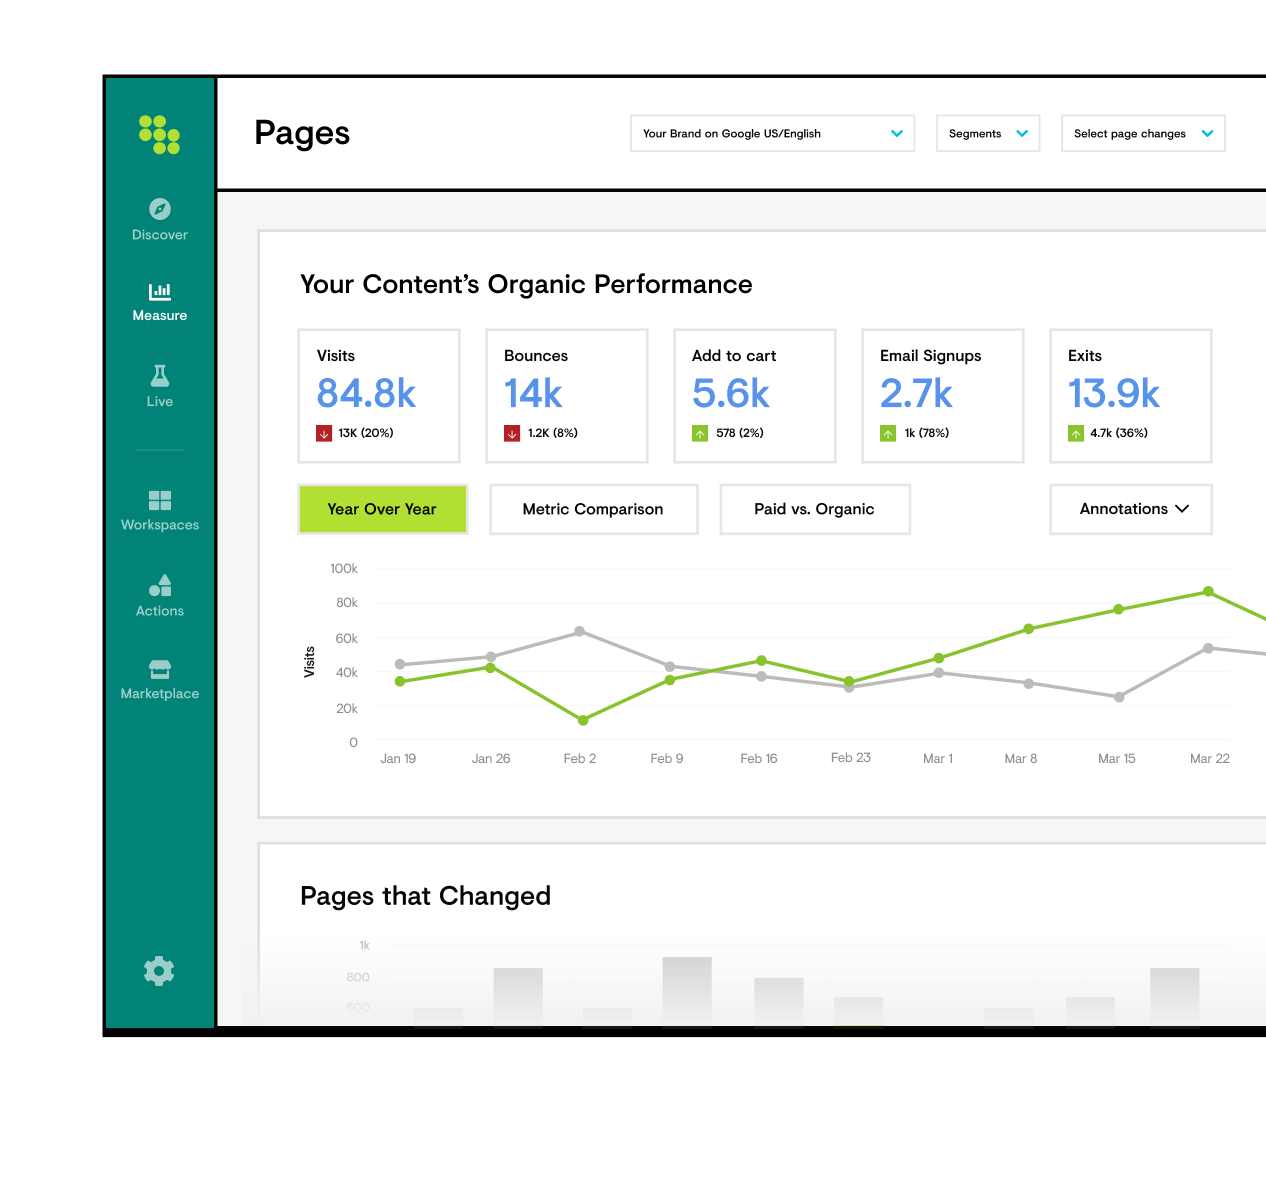Viewport: 1266px width, 1182px height.
Task: Click gray data point at Feb 2
Action: [x=579, y=632]
